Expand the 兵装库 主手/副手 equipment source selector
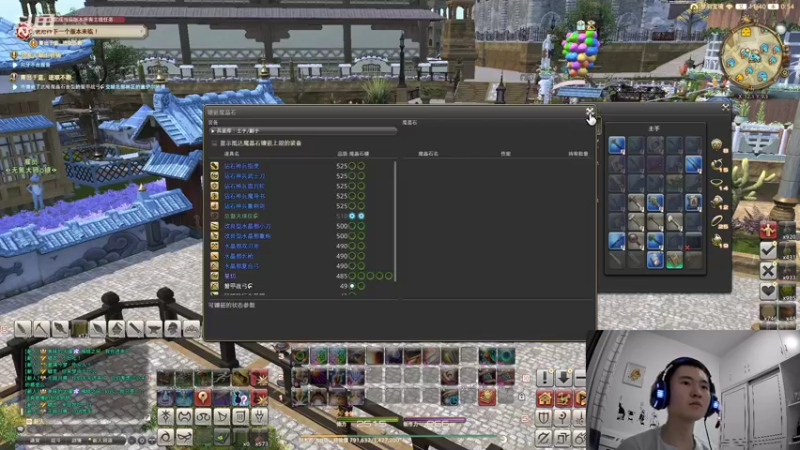 pyautogui.click(x=303, y=131)
